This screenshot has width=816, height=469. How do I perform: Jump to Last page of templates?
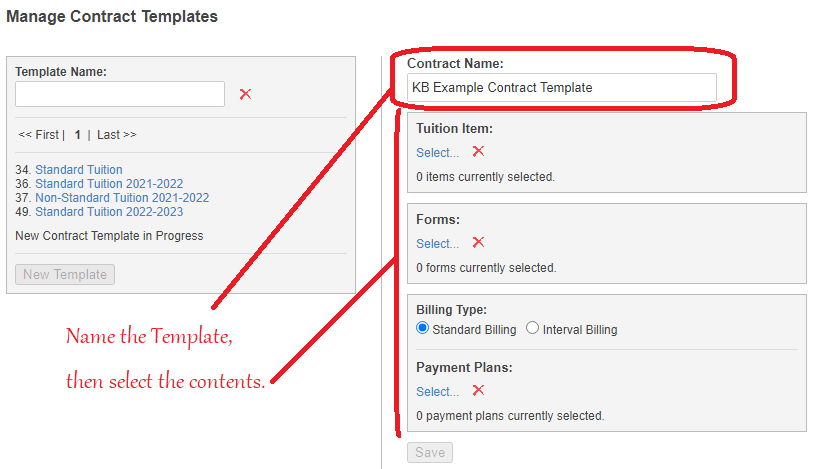tap(116, 135)
